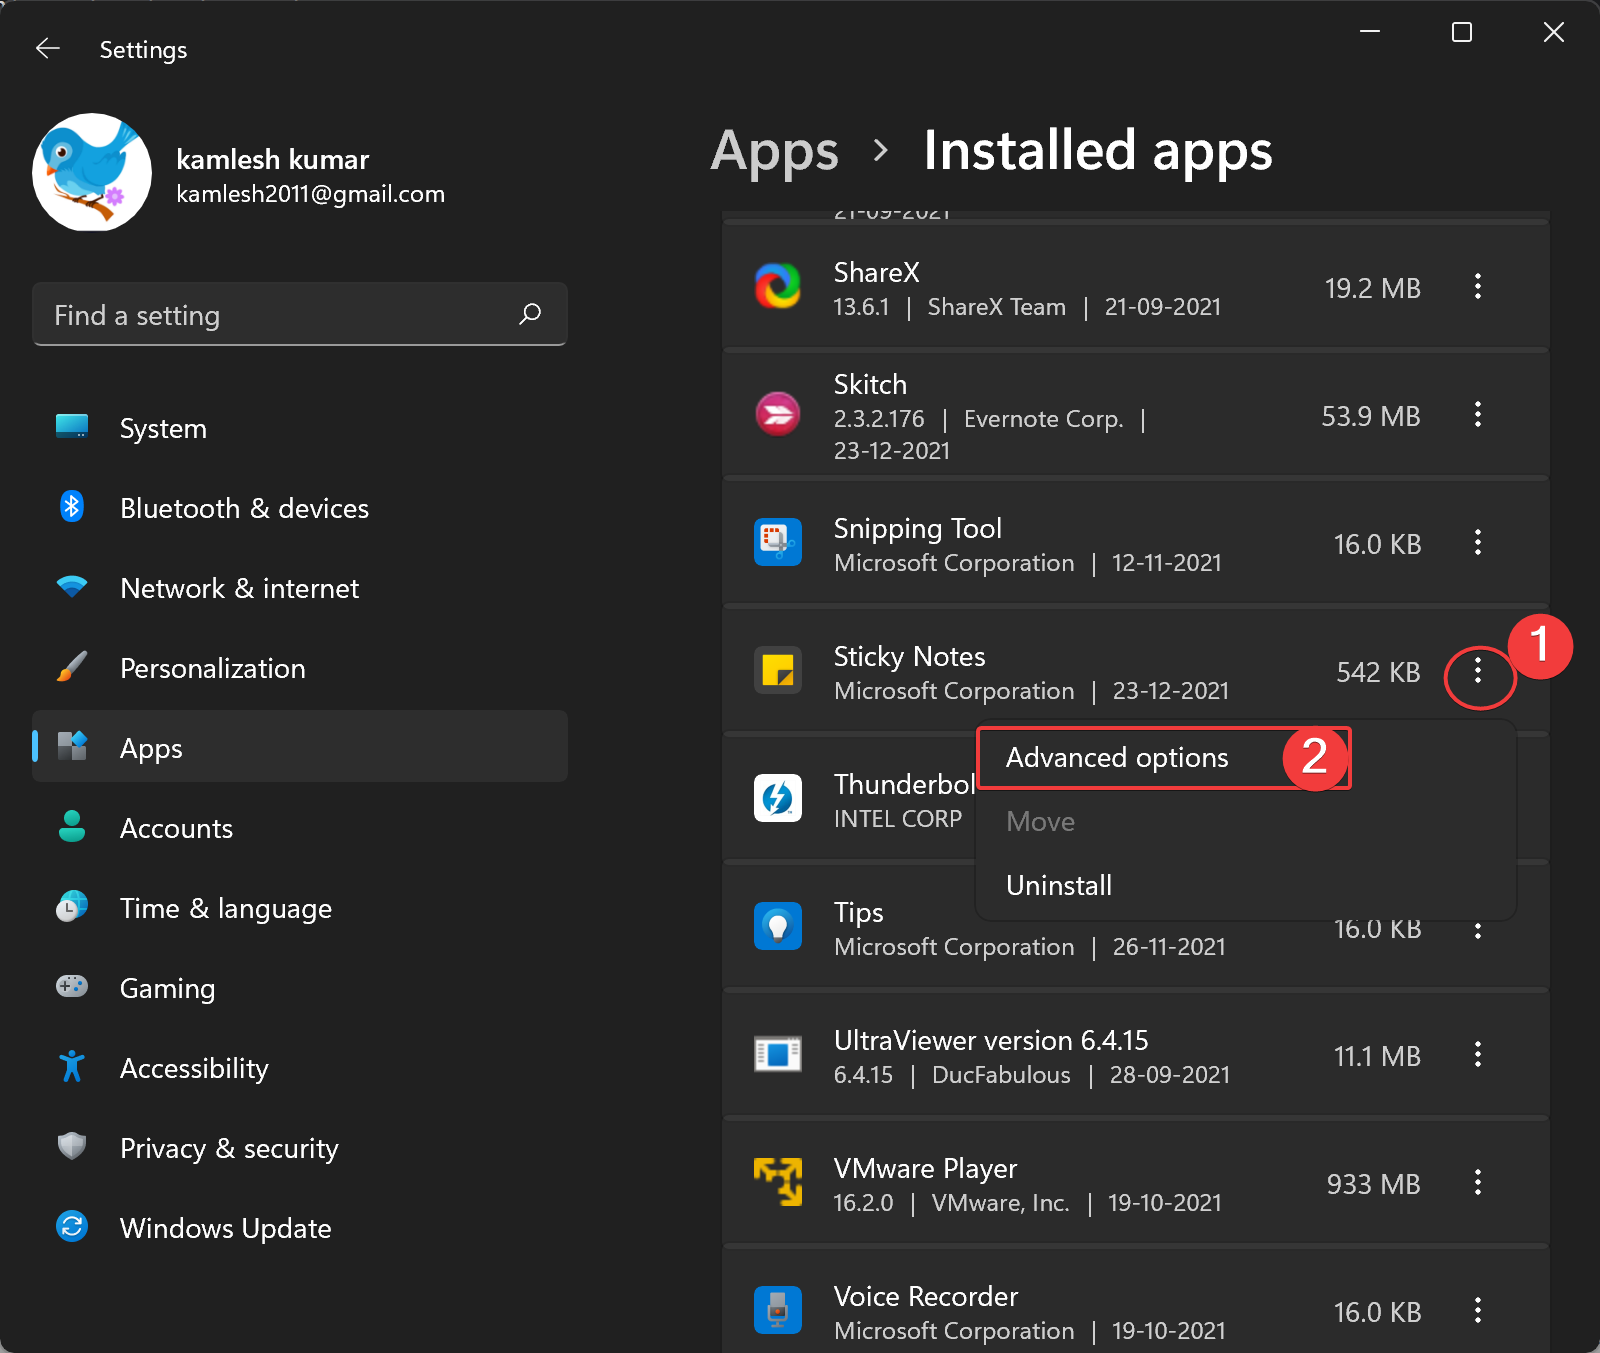The image size is (1600, 1353).
Task: Open the three-dot menu for Sticky Notes
Action: (1477, 672)
